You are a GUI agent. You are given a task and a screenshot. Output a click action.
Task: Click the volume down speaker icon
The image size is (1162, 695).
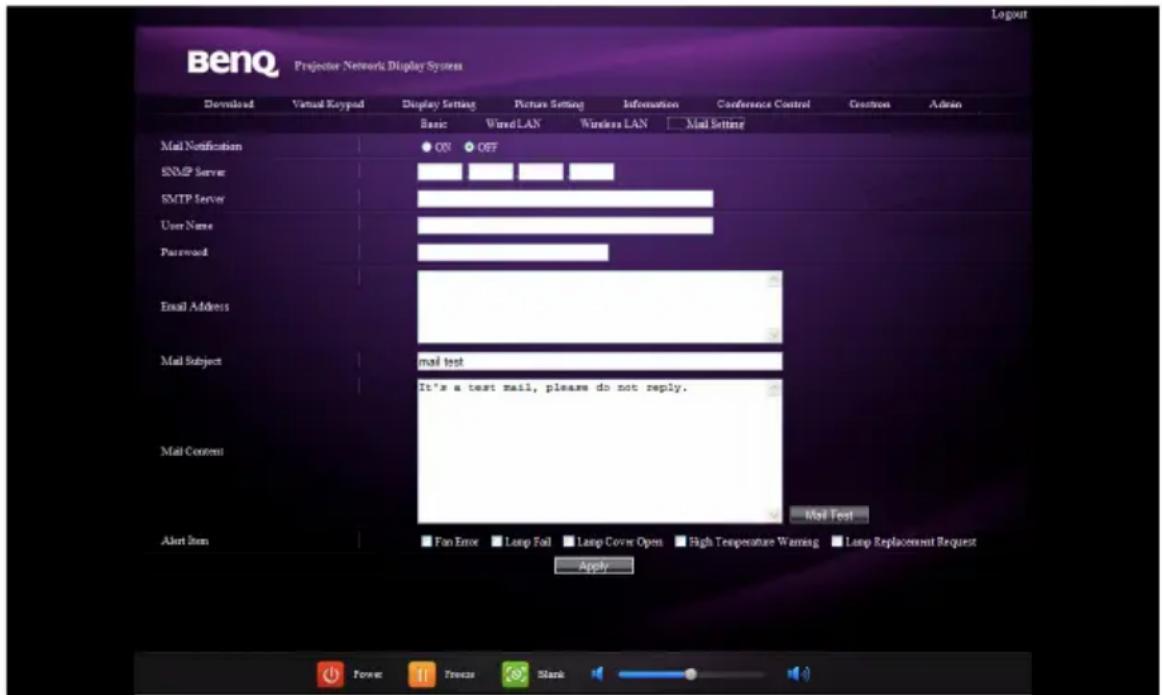coord(597,674)
